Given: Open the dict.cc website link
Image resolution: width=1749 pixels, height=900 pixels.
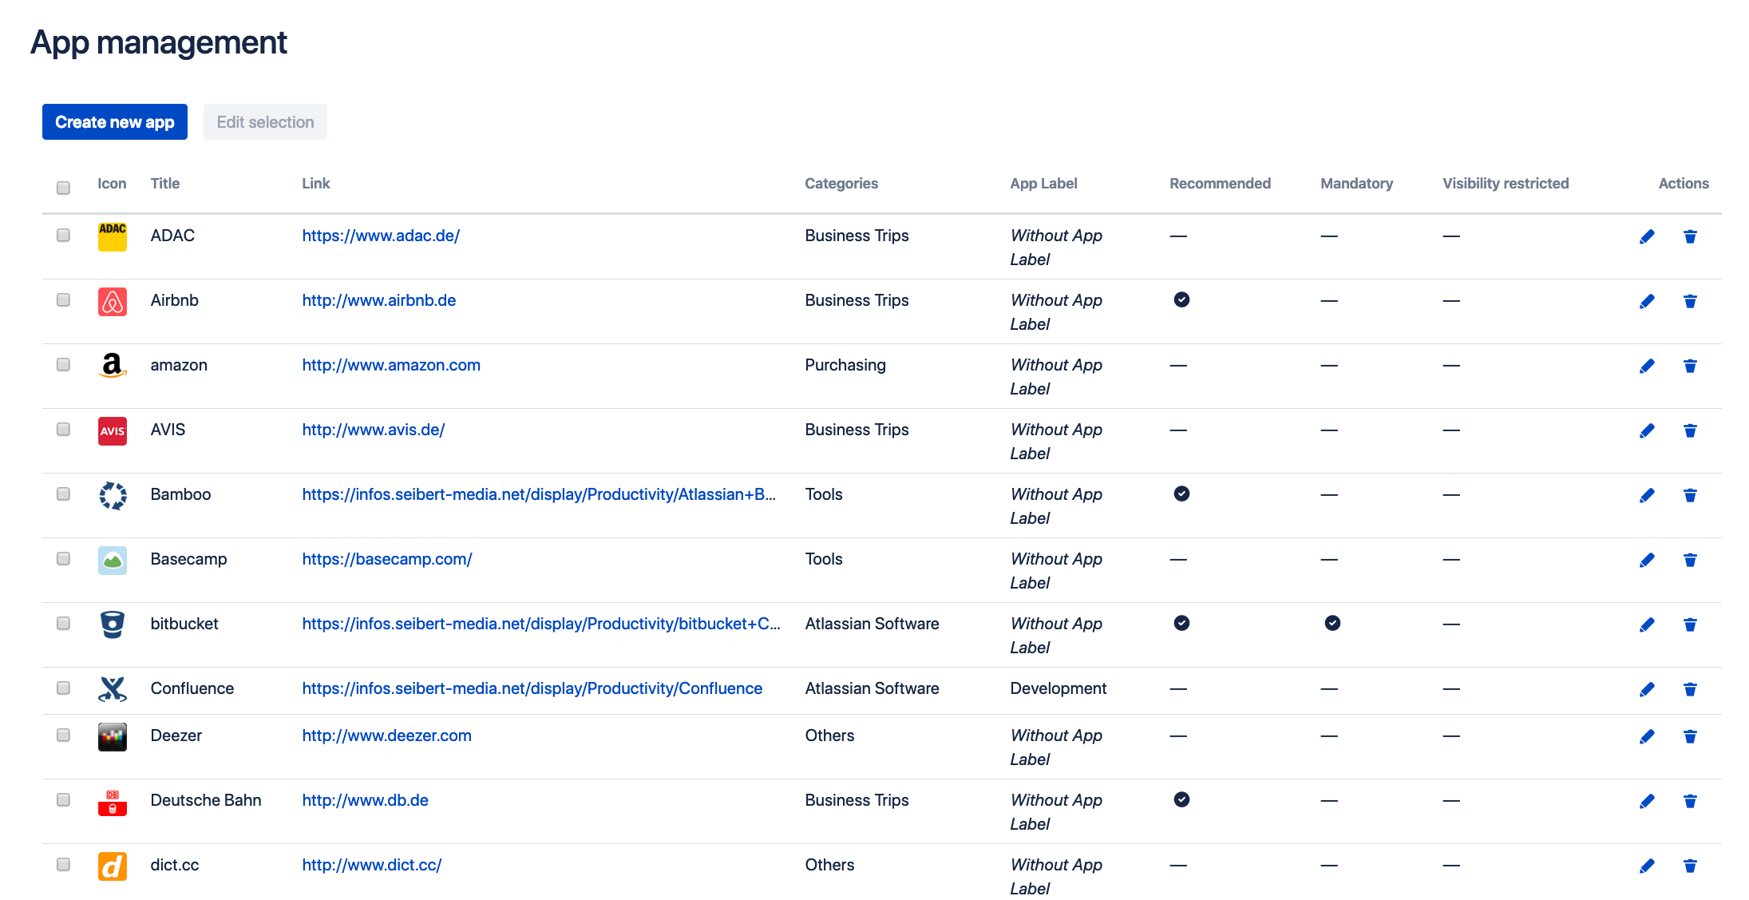Looking at the screenshot, I should coord(371,865).
